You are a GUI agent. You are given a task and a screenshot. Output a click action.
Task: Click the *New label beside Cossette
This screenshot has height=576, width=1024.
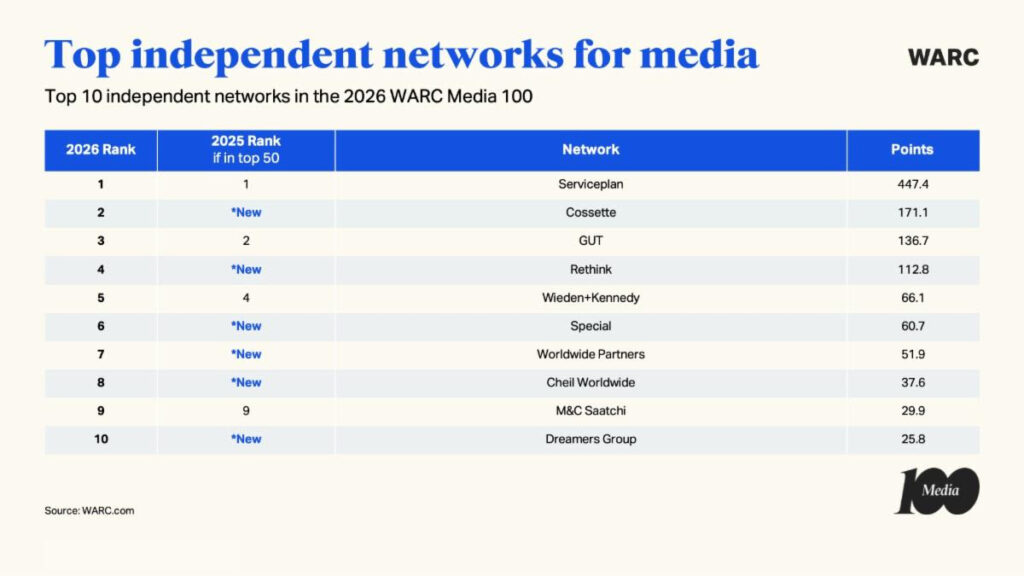pos(244,212)
